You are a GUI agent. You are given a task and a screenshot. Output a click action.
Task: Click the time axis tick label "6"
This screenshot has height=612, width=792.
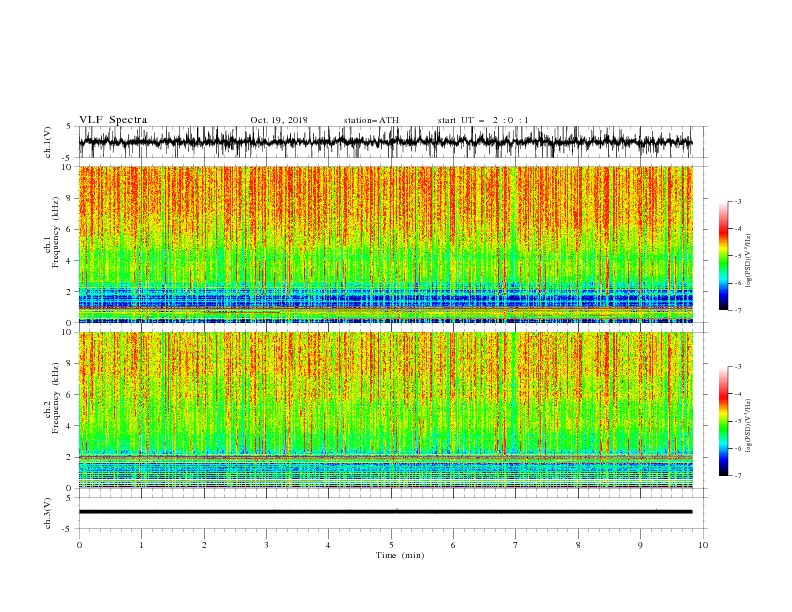453,545
